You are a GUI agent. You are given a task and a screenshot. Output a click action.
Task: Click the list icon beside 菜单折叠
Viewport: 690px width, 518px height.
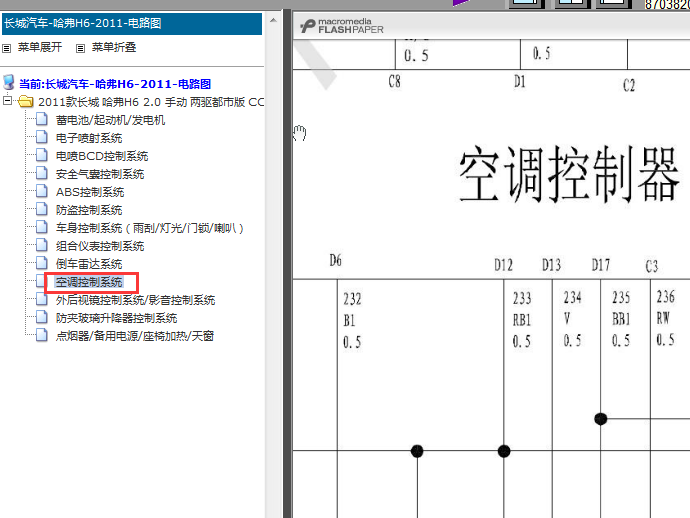click(x=80, y=48)
